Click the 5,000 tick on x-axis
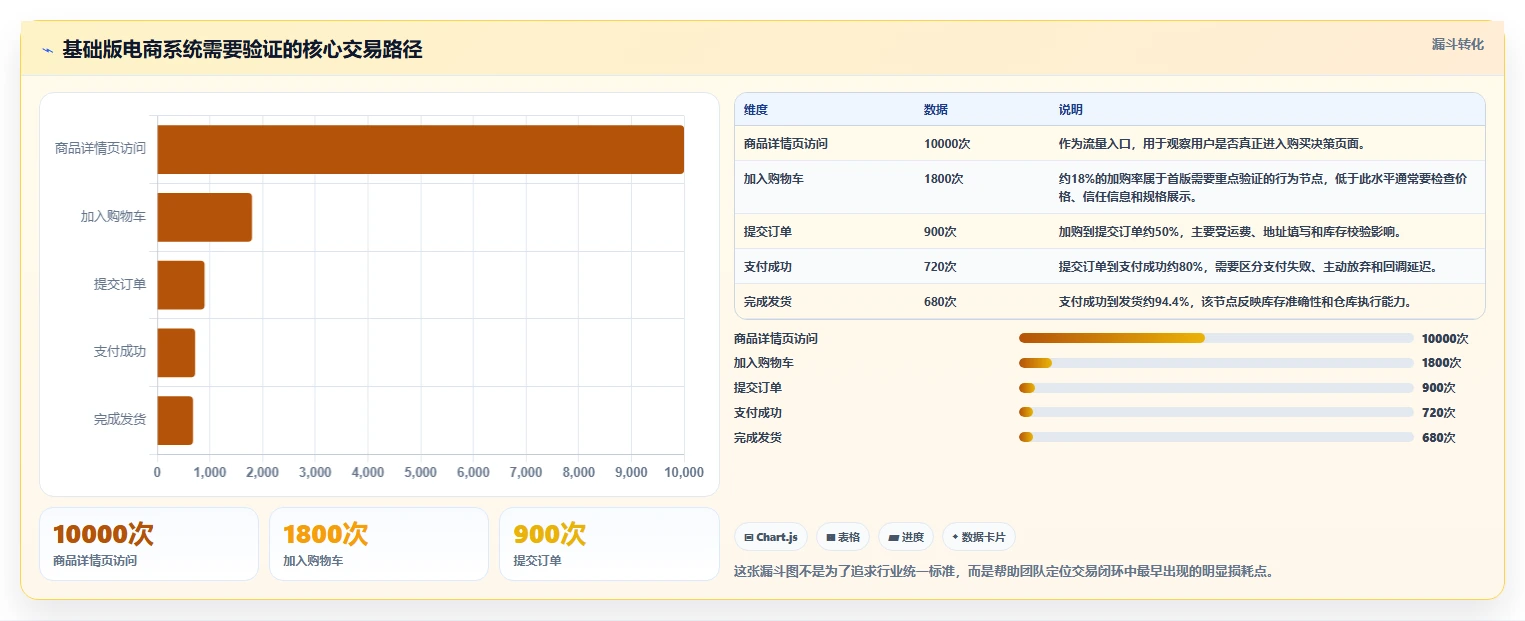The height and width of the screenshot is (621, 1525). click(420, 472)
